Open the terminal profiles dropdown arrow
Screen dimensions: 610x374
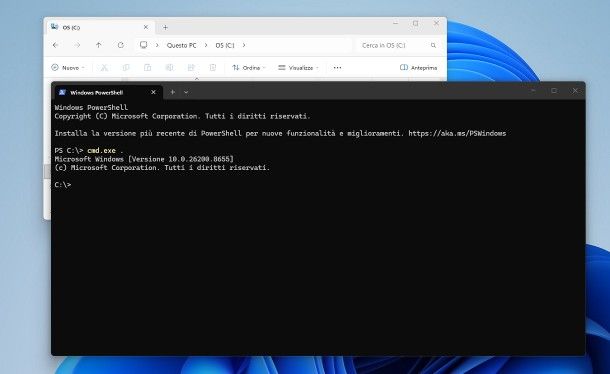(x=186, y=92)
